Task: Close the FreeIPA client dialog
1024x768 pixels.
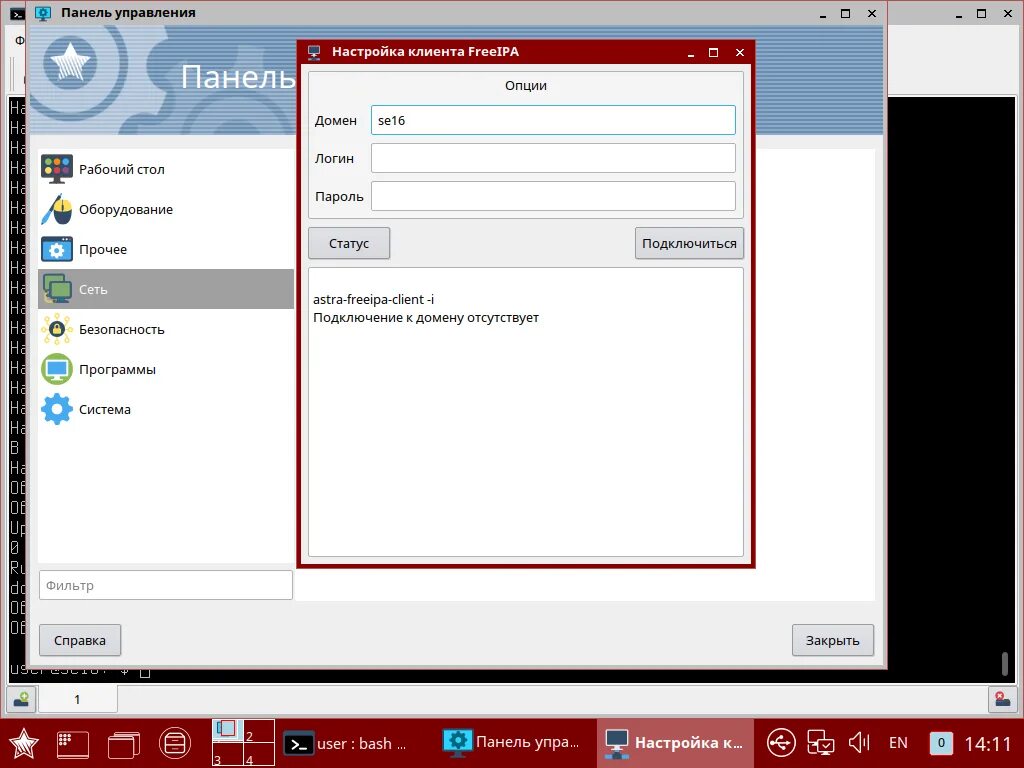Action: (740, 52)
